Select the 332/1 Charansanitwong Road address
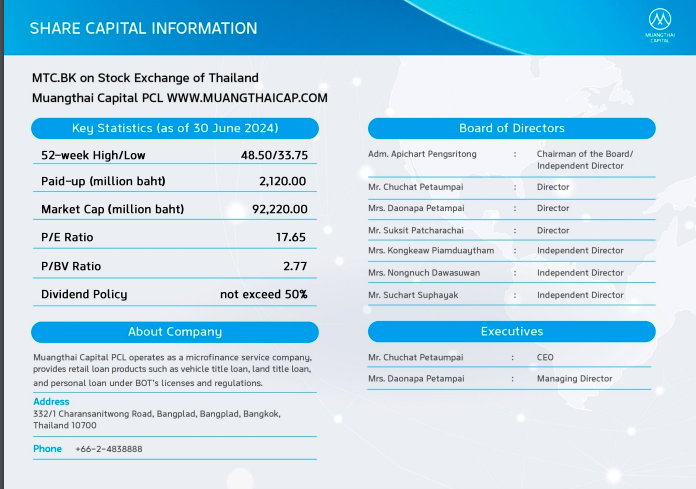 click(157, 419)
